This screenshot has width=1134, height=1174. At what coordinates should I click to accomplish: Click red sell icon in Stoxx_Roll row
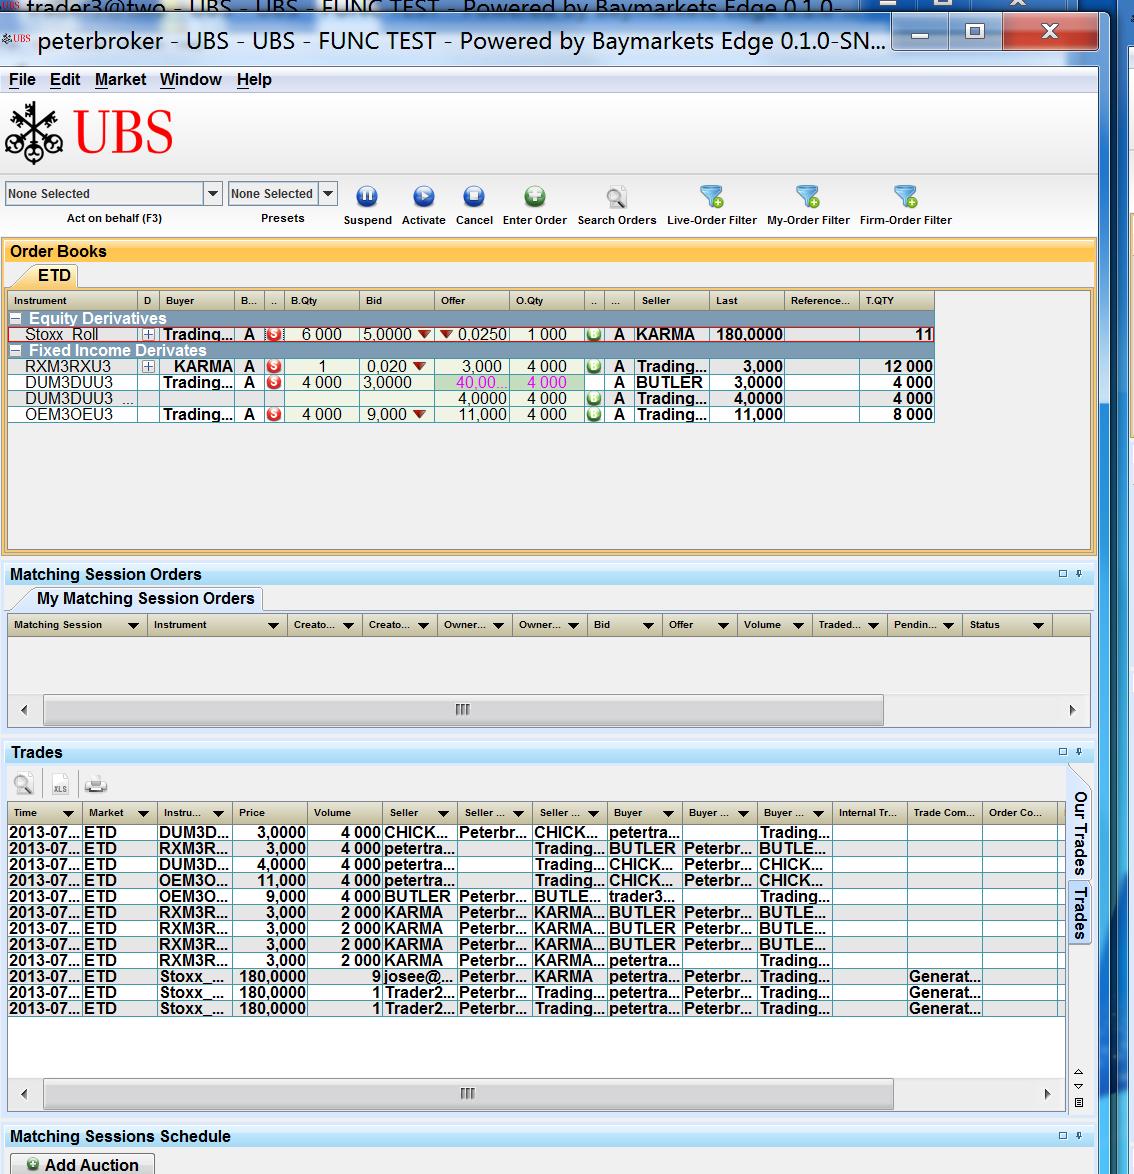tap(274, 335)
